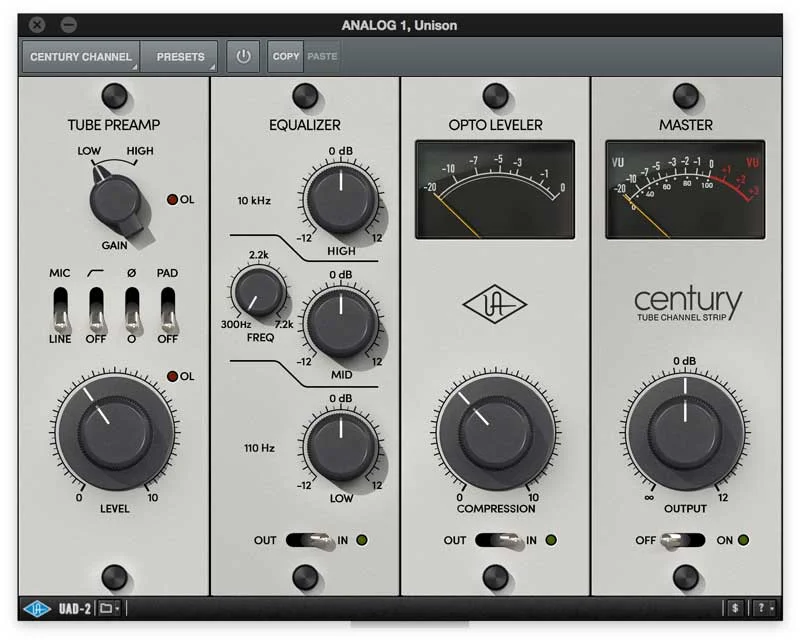Screen dimensions: 800x642
Task: Click the '2.2k' label above FREQ knob
Action: click(x=258, y=255)
